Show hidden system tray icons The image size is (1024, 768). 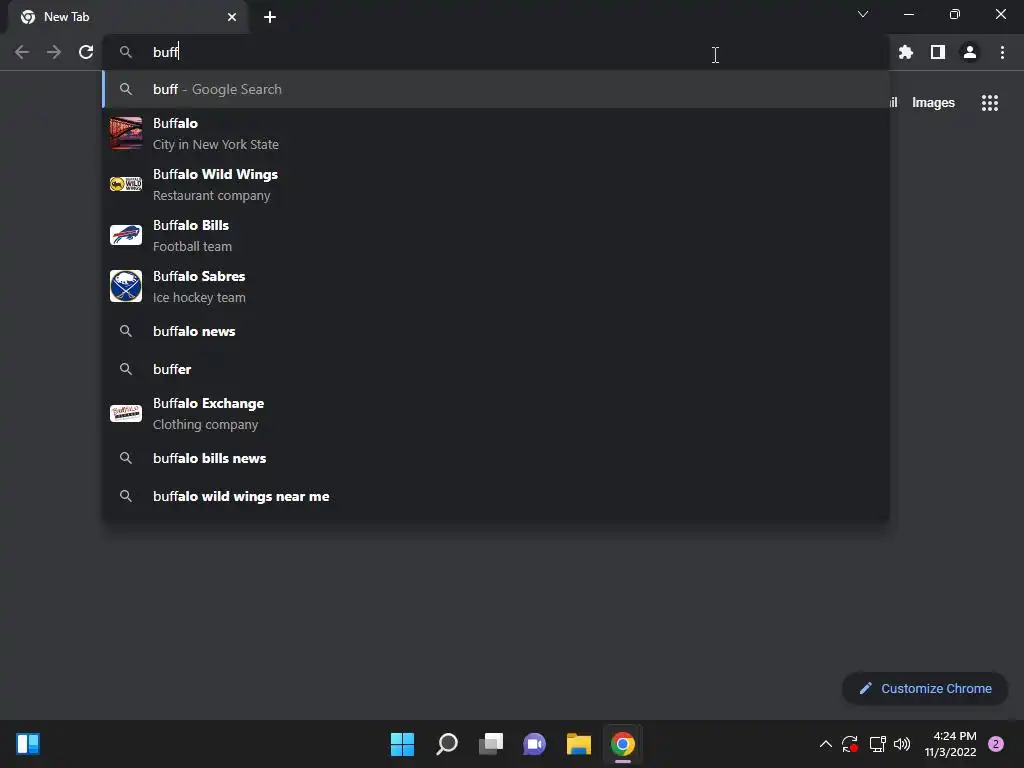coord(825,744)
